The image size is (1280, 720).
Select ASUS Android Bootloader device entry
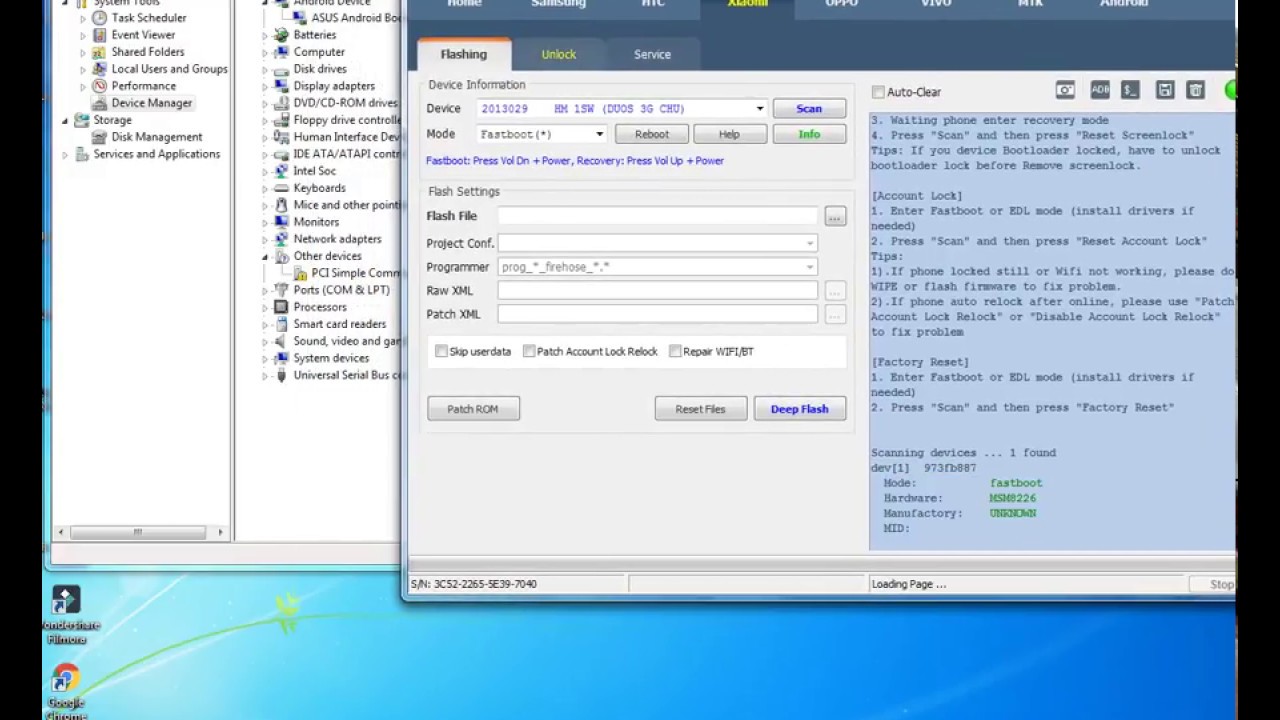pos(355,18)
